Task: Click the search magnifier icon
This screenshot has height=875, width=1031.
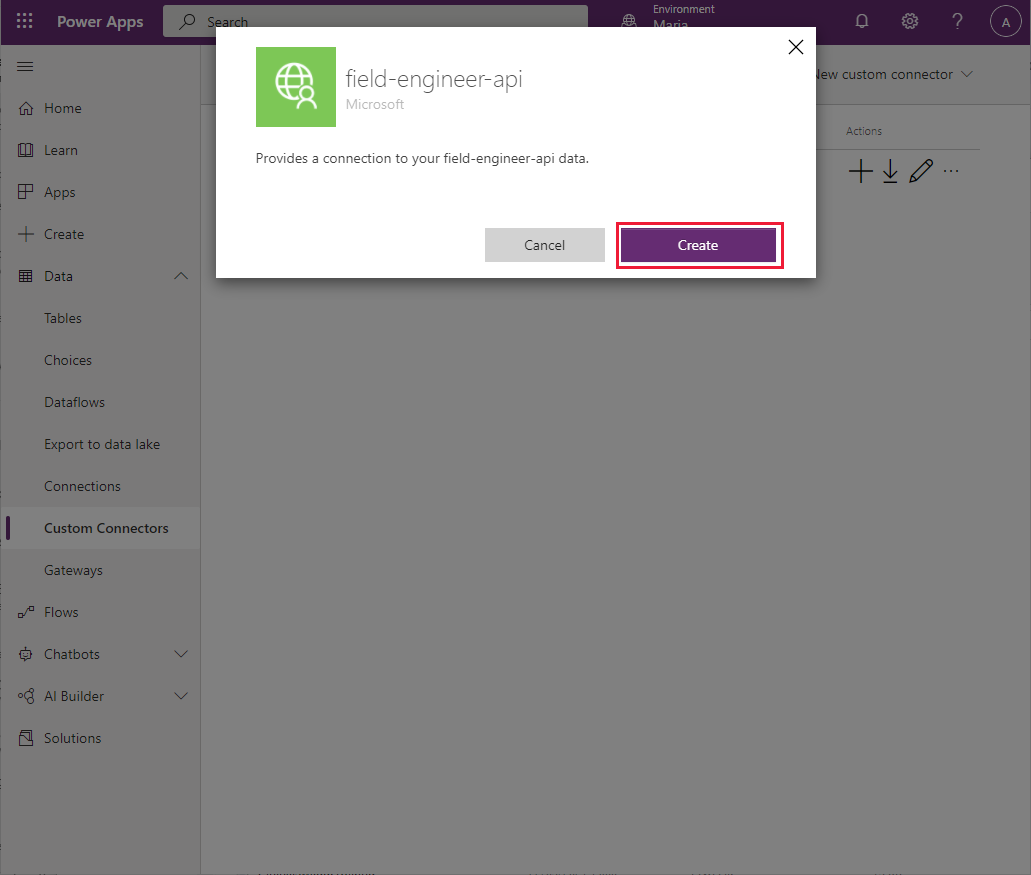Action: pos(187,21)
